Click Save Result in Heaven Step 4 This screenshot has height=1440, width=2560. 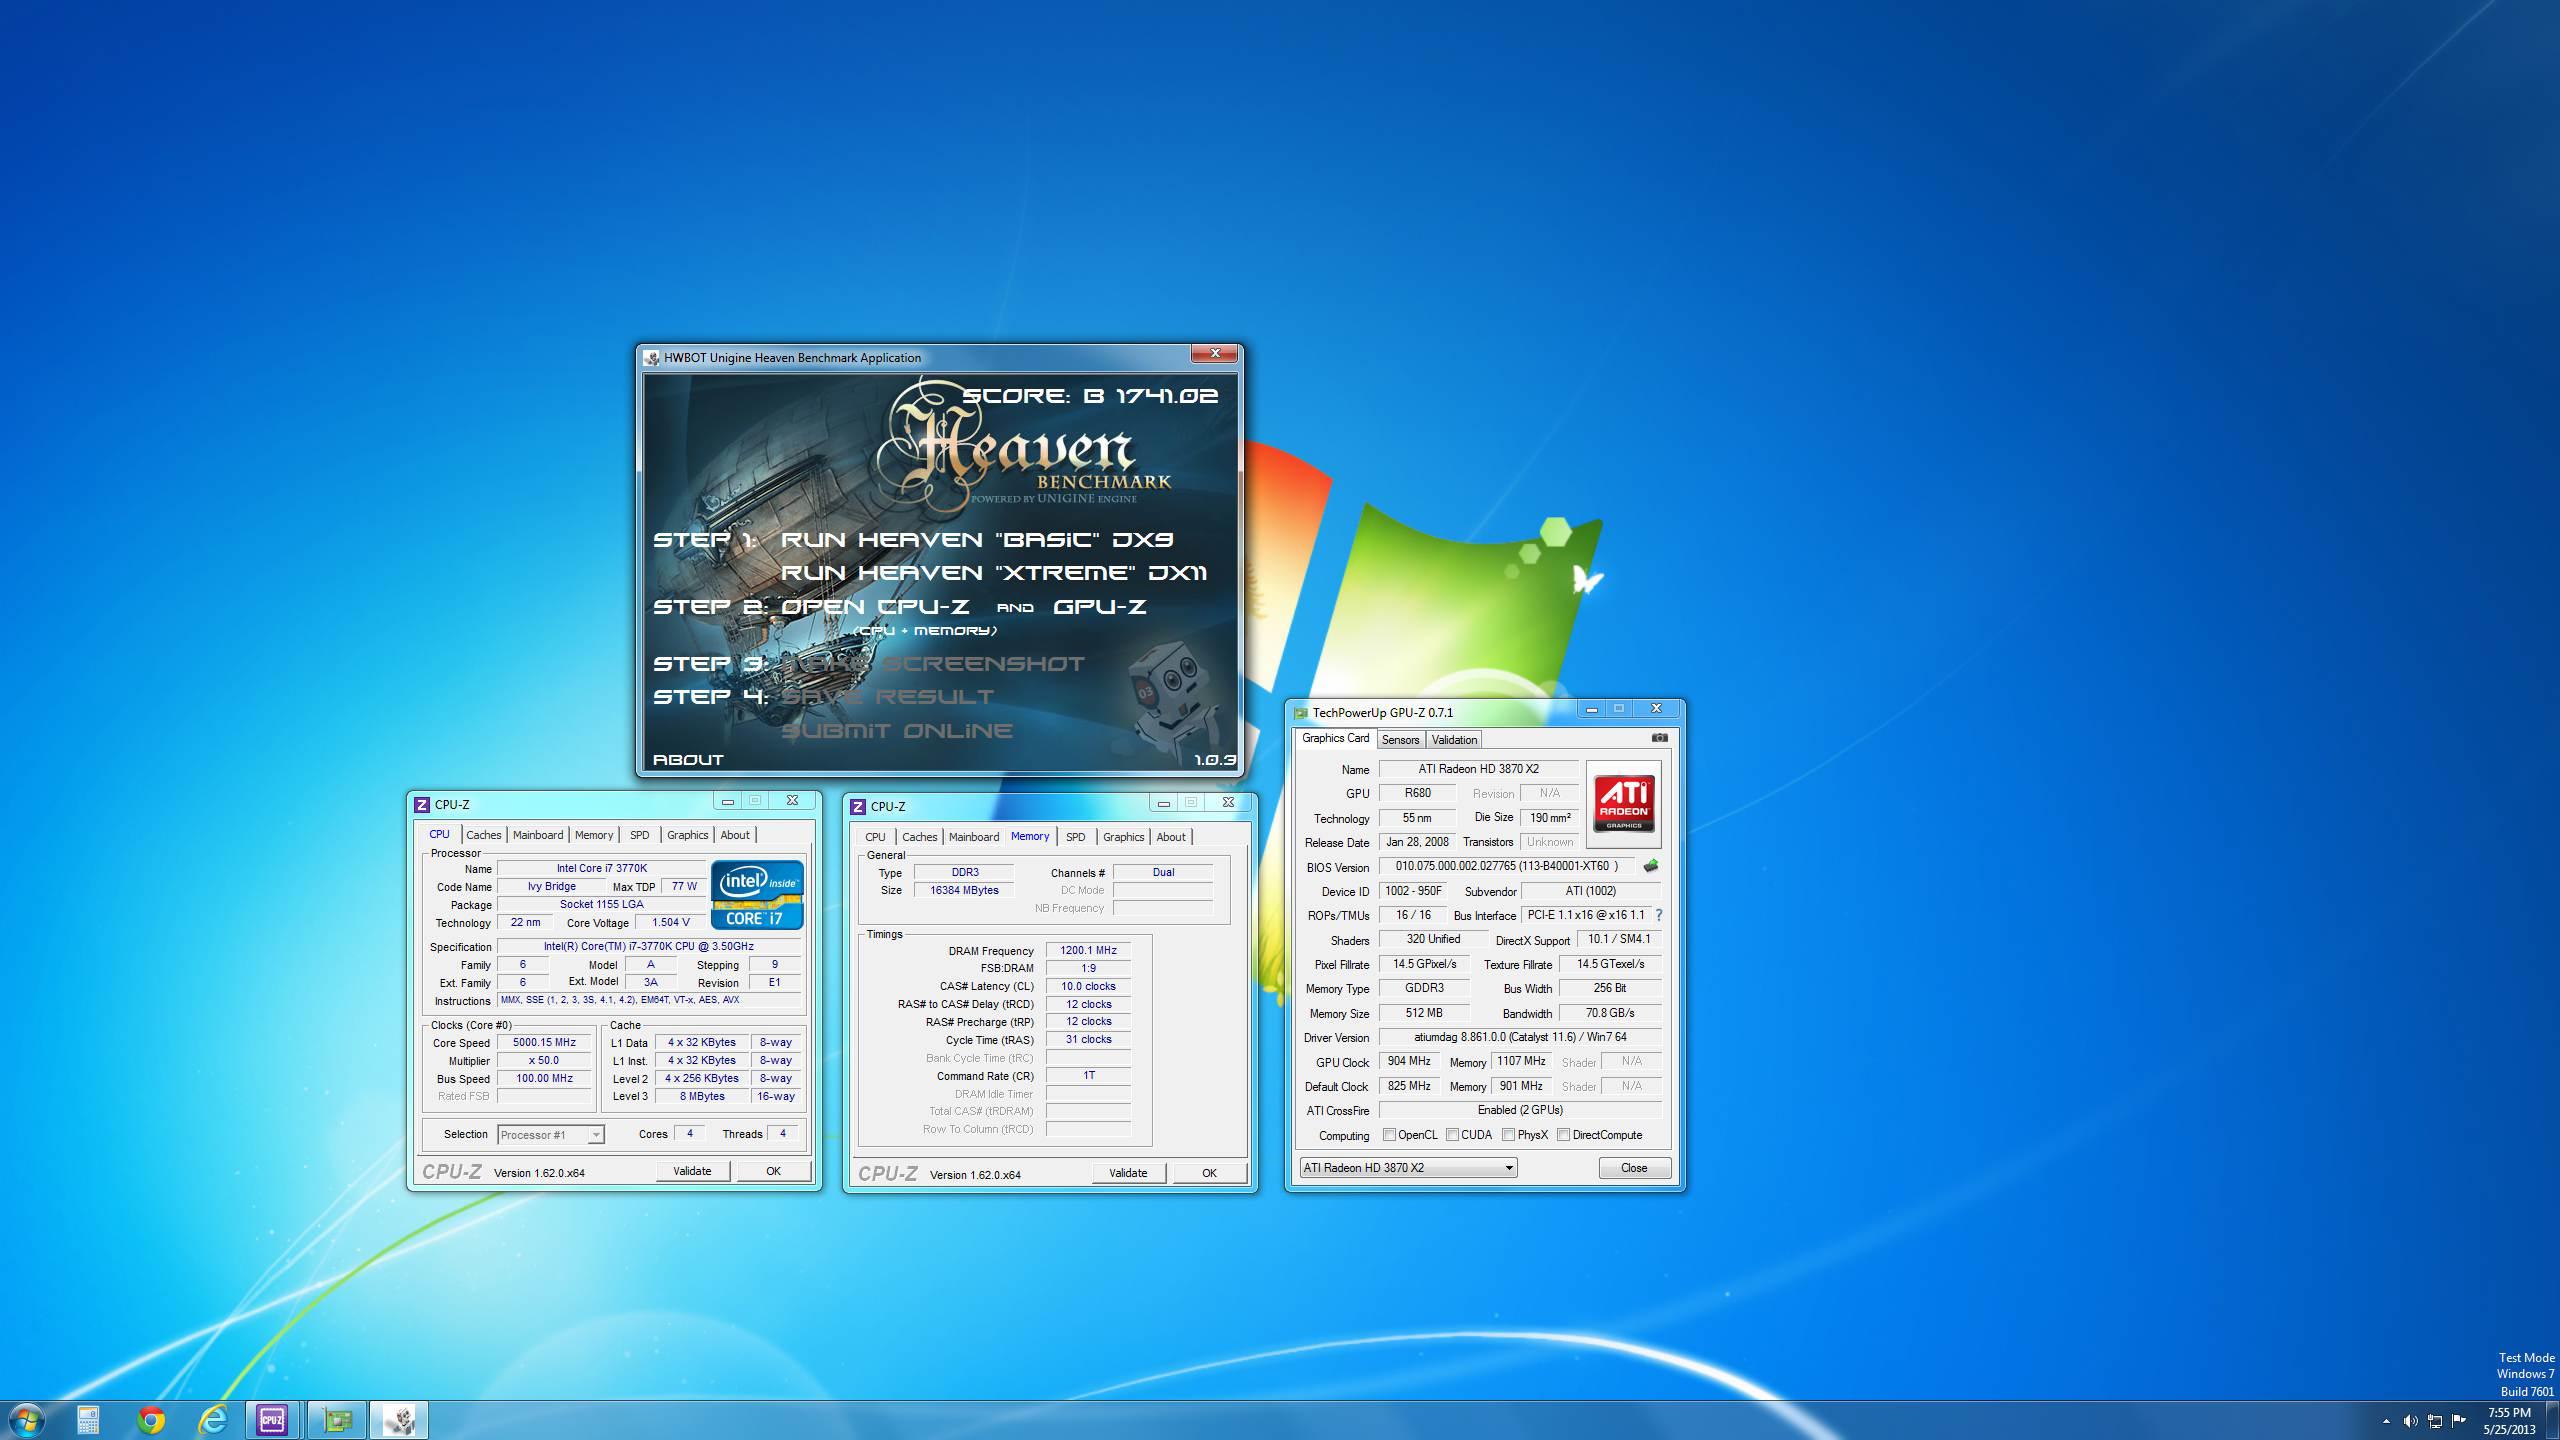pyautogui.click(x=888, y=697)
